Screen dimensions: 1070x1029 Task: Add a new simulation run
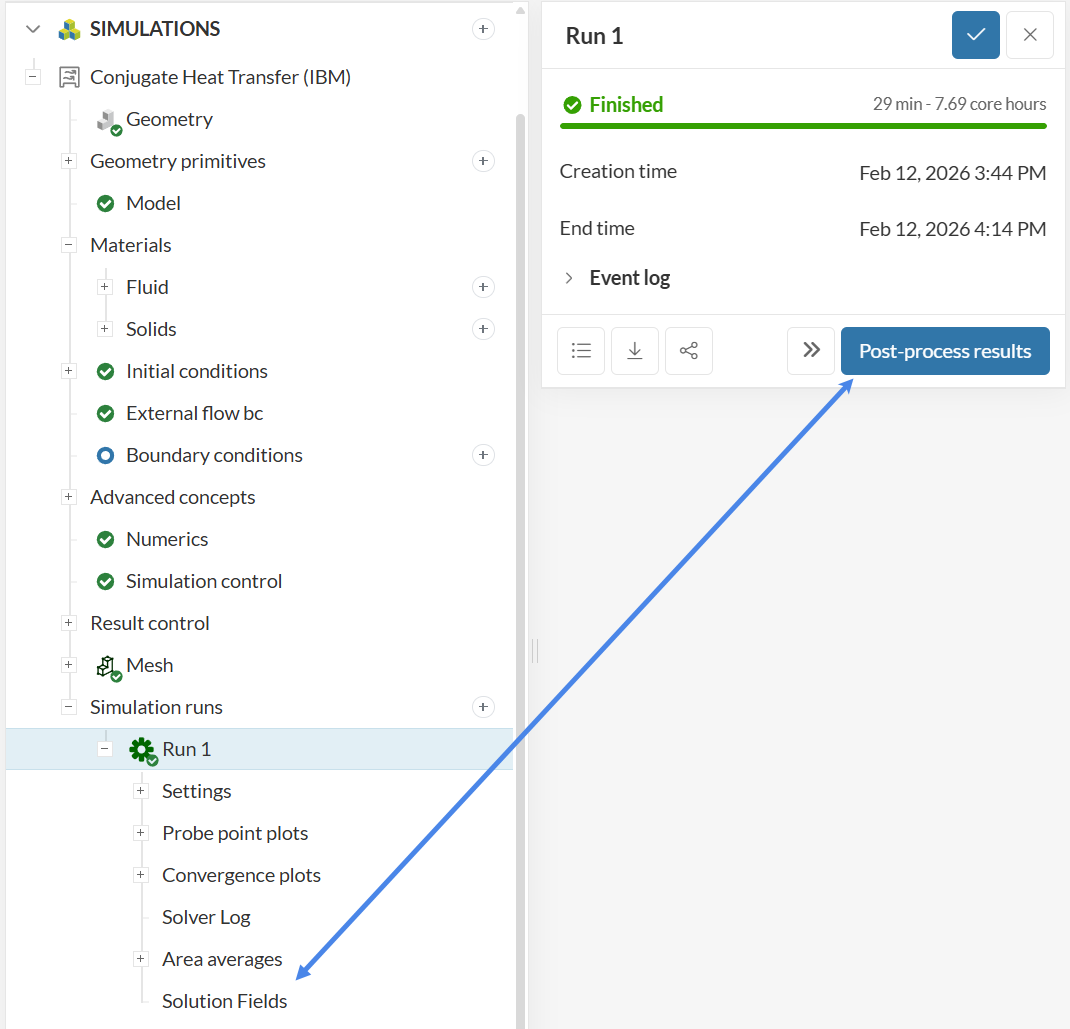(483, 707)
